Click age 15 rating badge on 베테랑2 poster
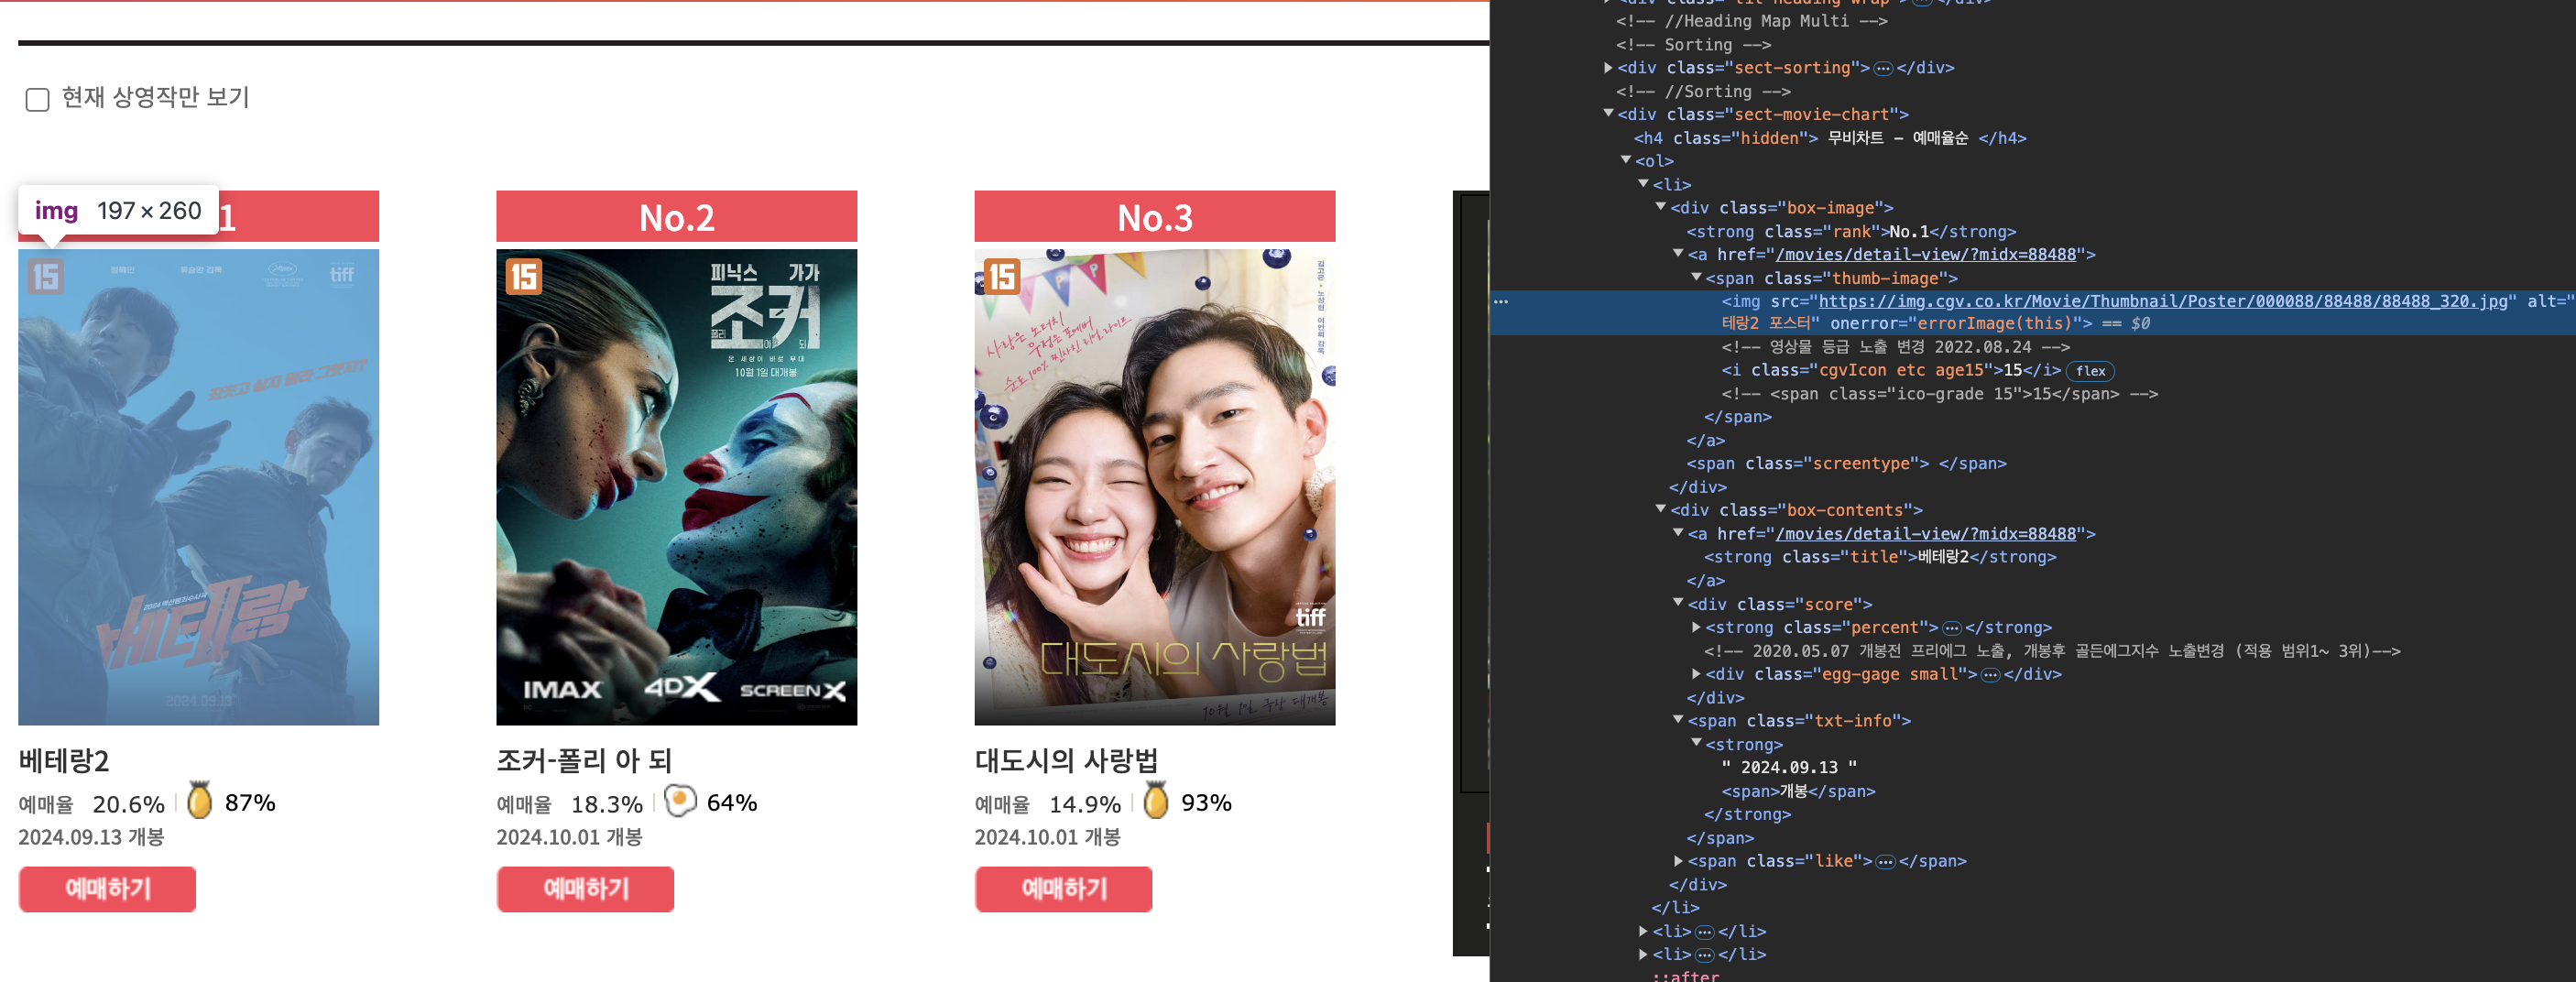Screen dimensions: 2576x982 (45, 277)
